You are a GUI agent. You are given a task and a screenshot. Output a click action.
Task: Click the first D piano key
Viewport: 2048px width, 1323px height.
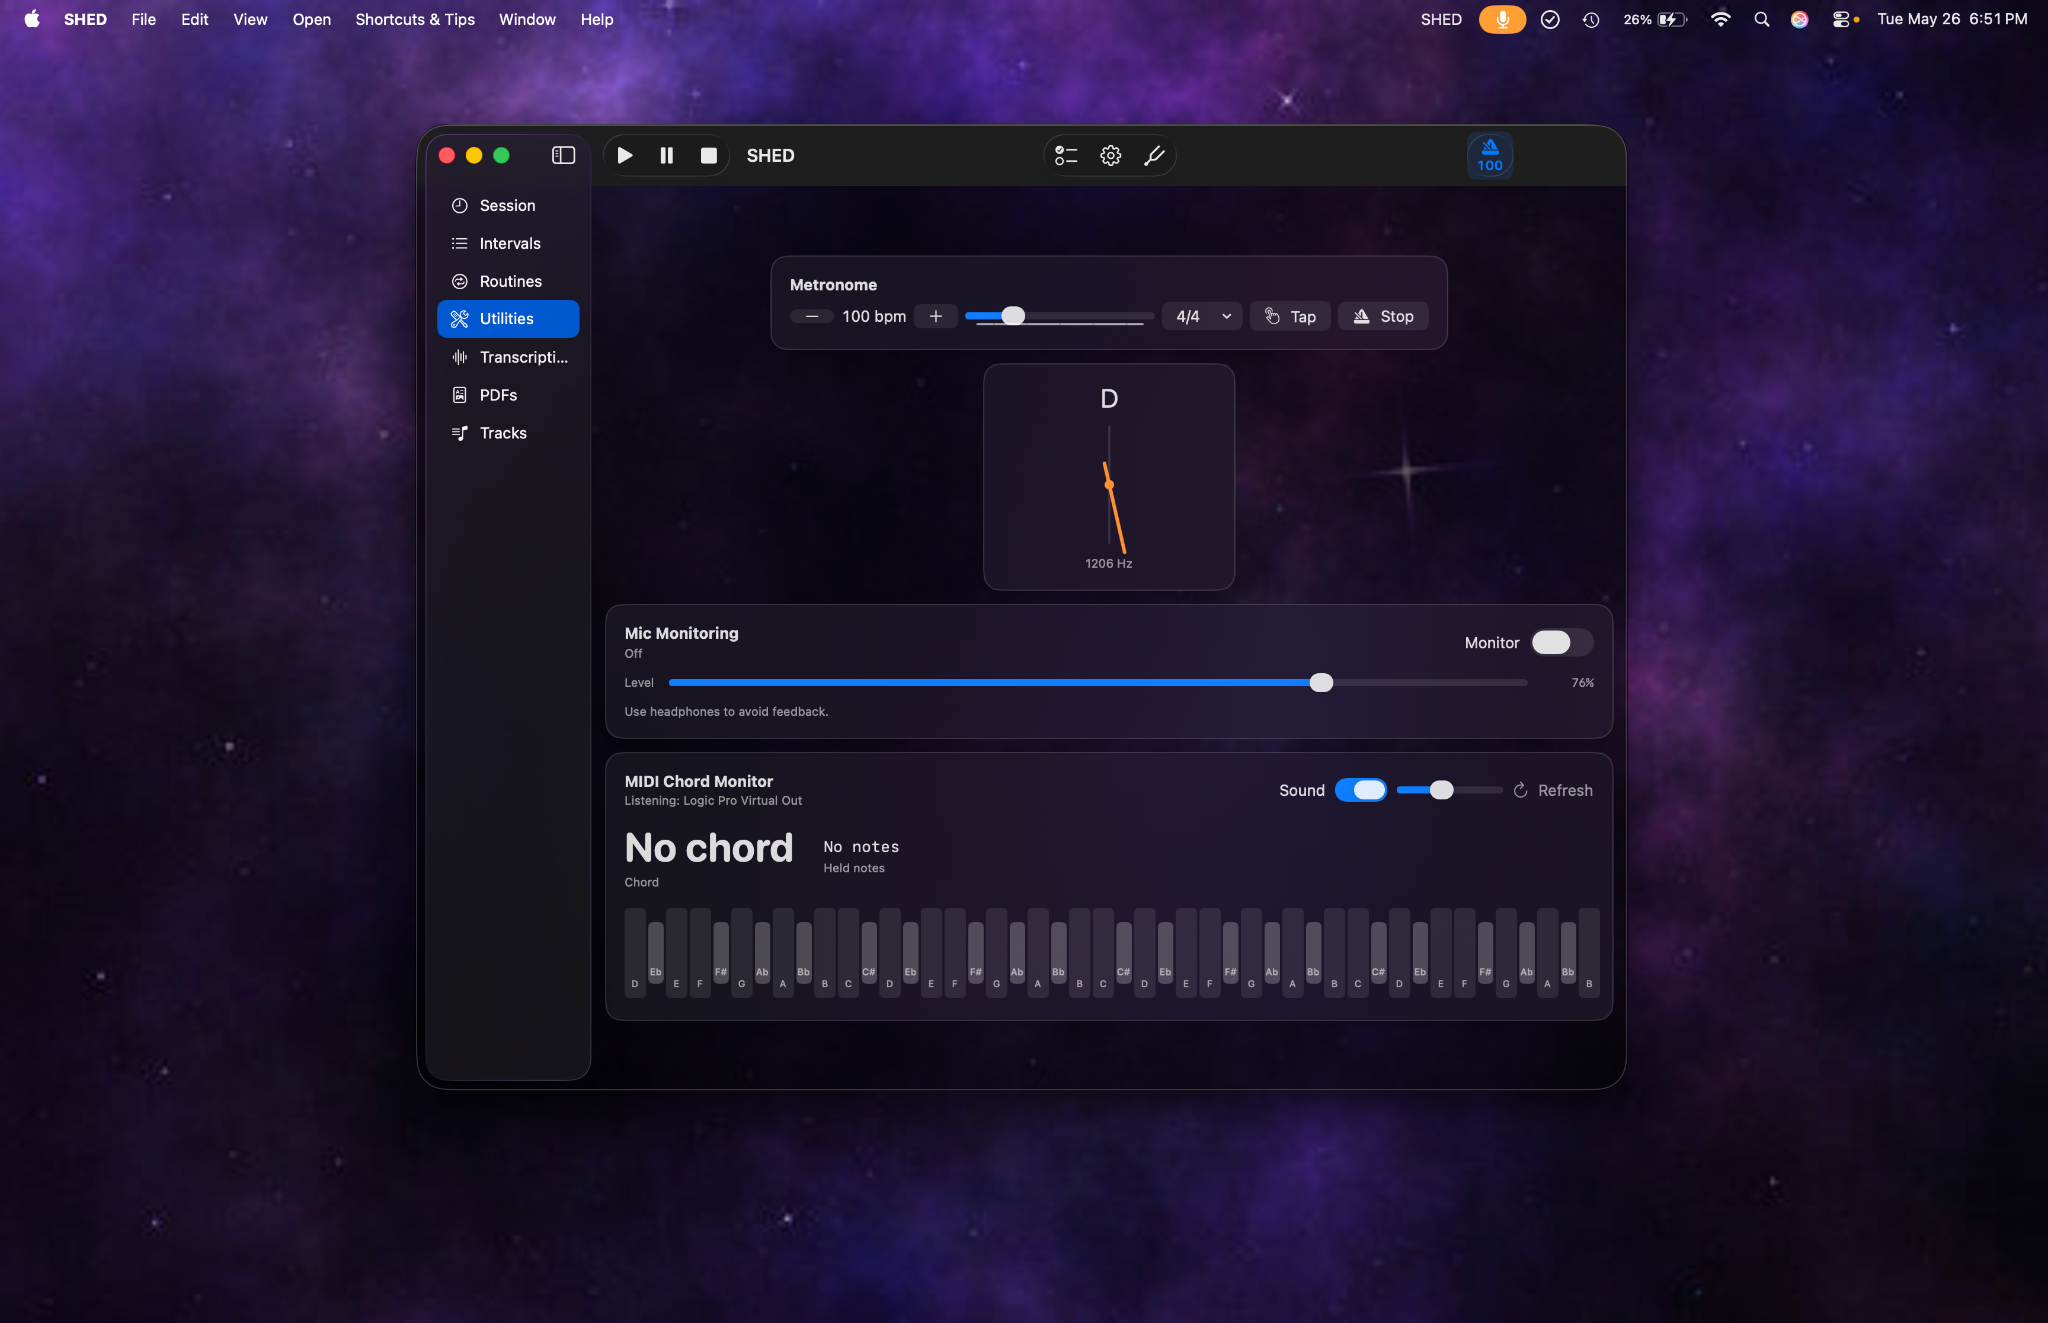(635, 952)
